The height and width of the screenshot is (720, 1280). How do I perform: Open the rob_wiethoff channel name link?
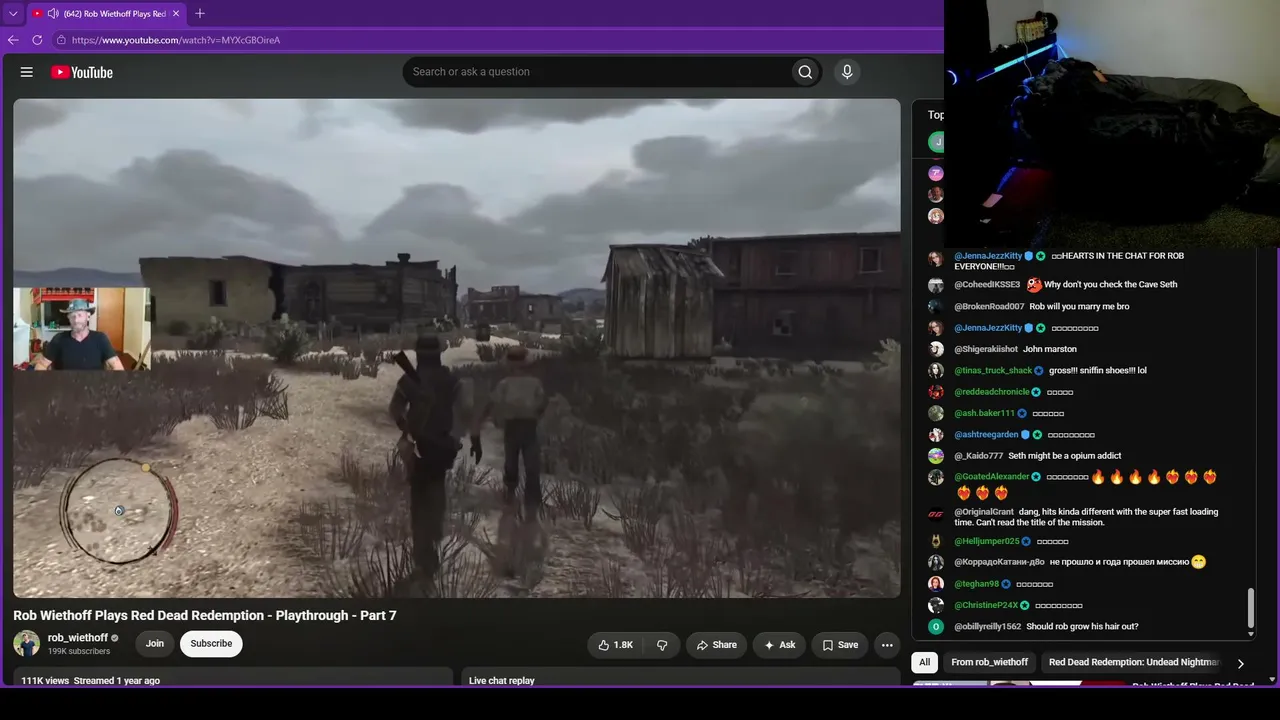tap(78, 638)
